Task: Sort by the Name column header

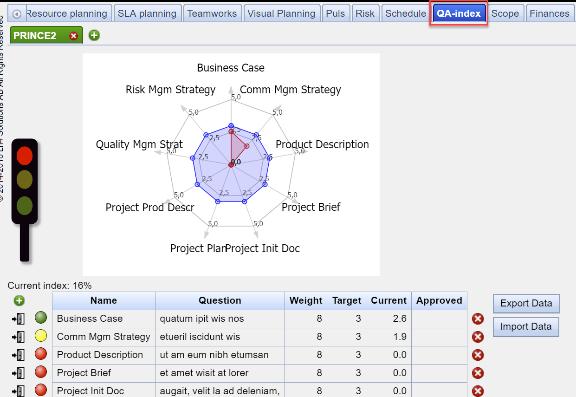Action: click(104, 301)
